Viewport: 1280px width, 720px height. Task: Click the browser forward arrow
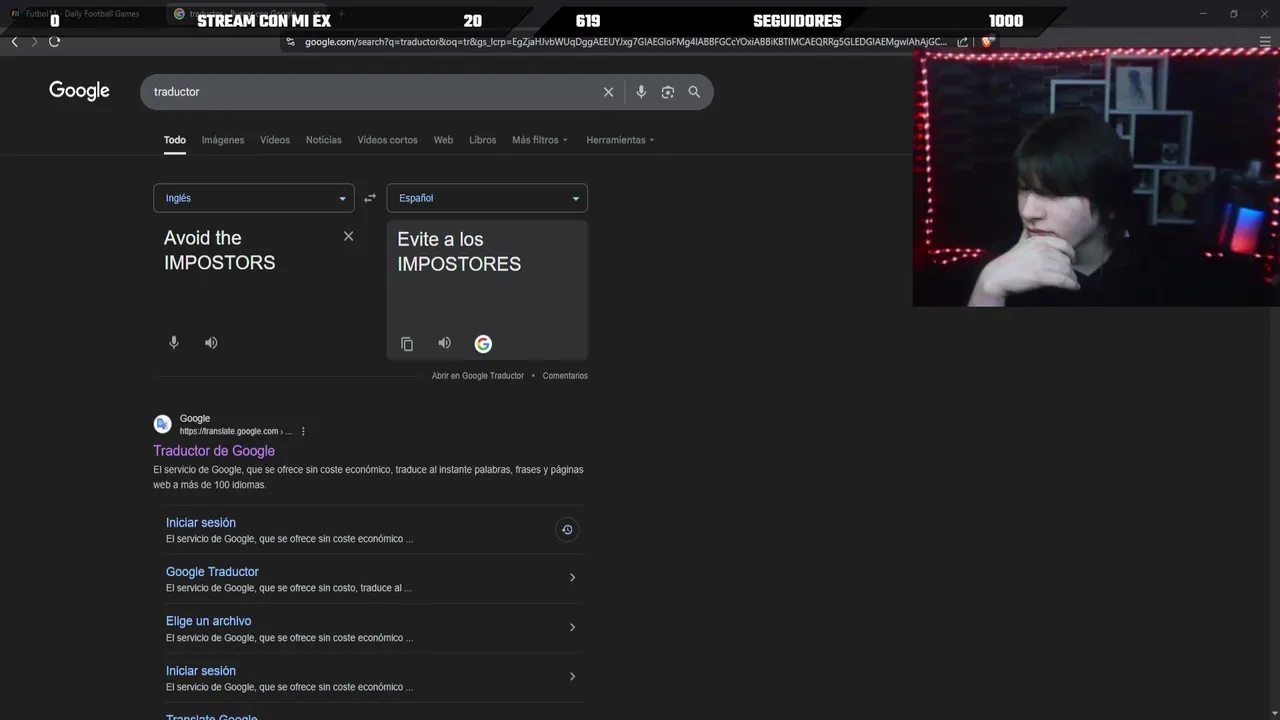click(34, 41)
